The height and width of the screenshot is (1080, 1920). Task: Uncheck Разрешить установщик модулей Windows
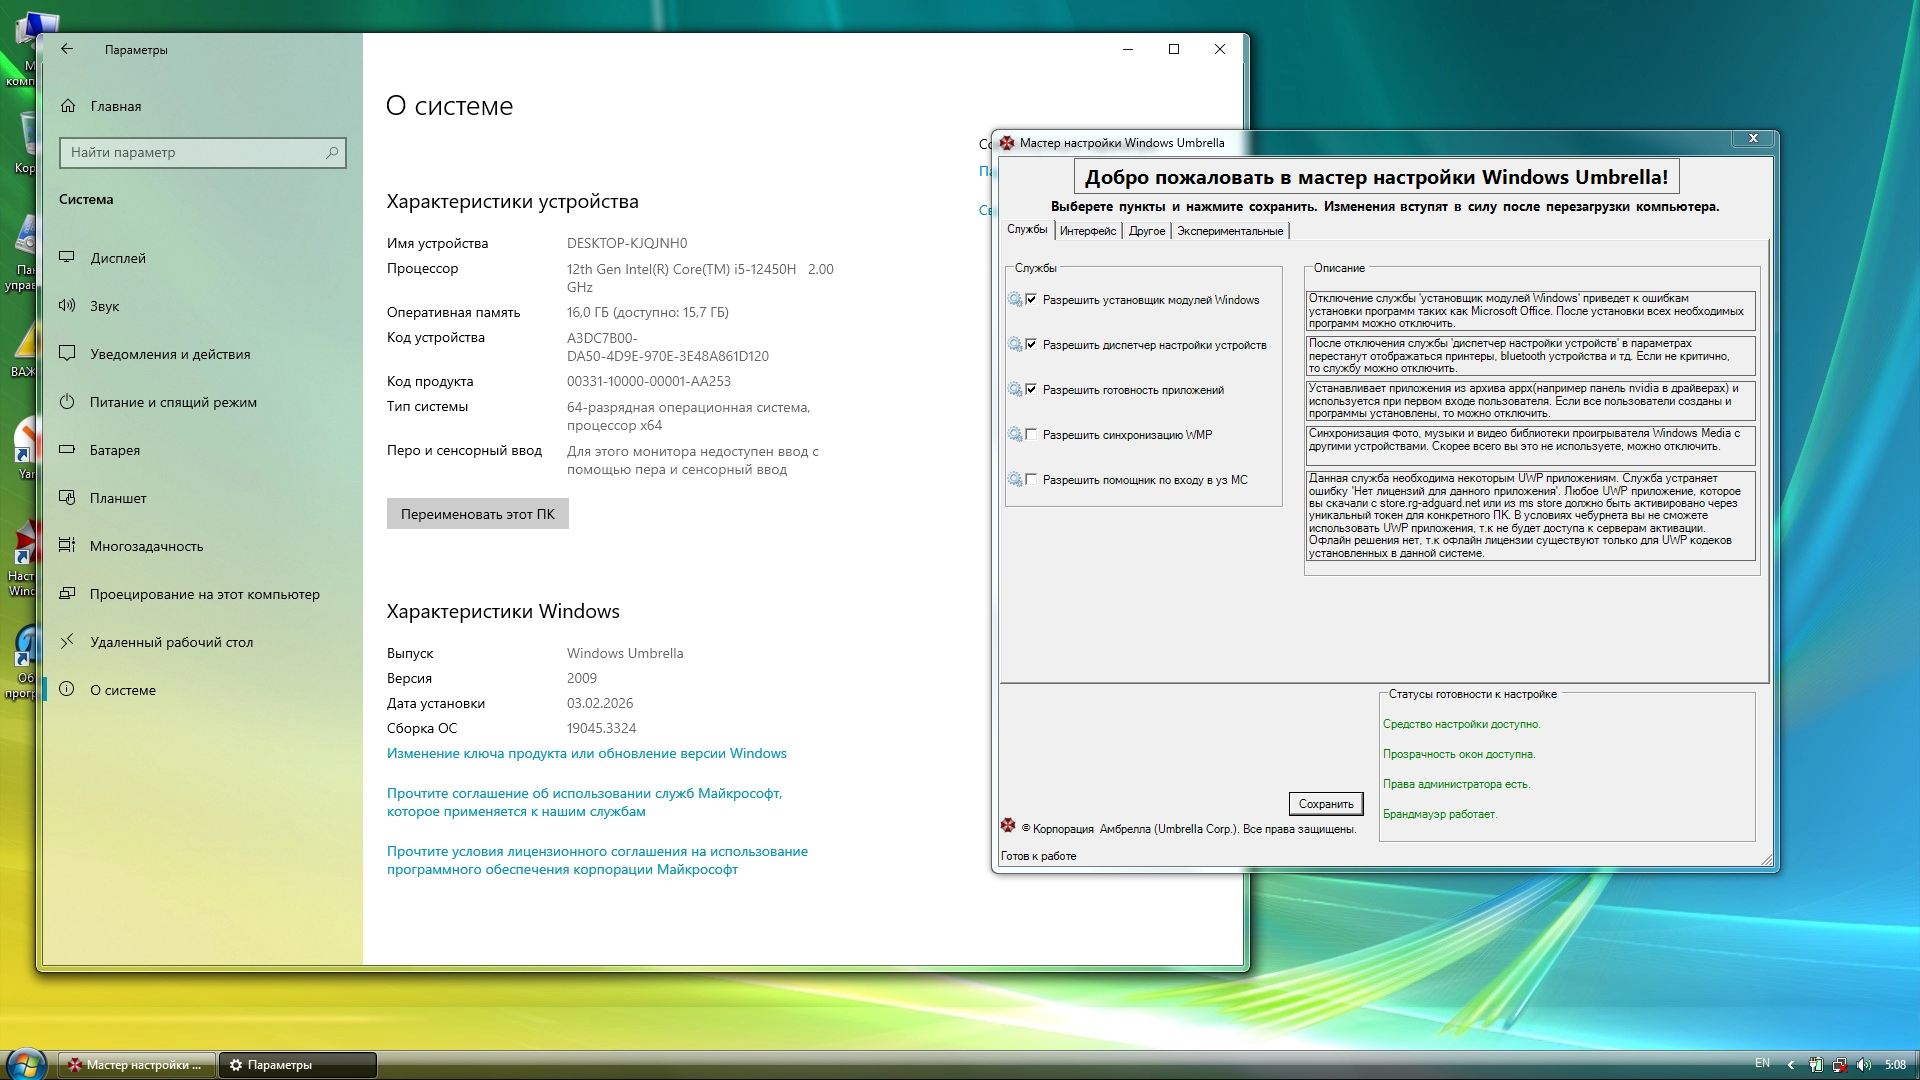coord(1031,299)
